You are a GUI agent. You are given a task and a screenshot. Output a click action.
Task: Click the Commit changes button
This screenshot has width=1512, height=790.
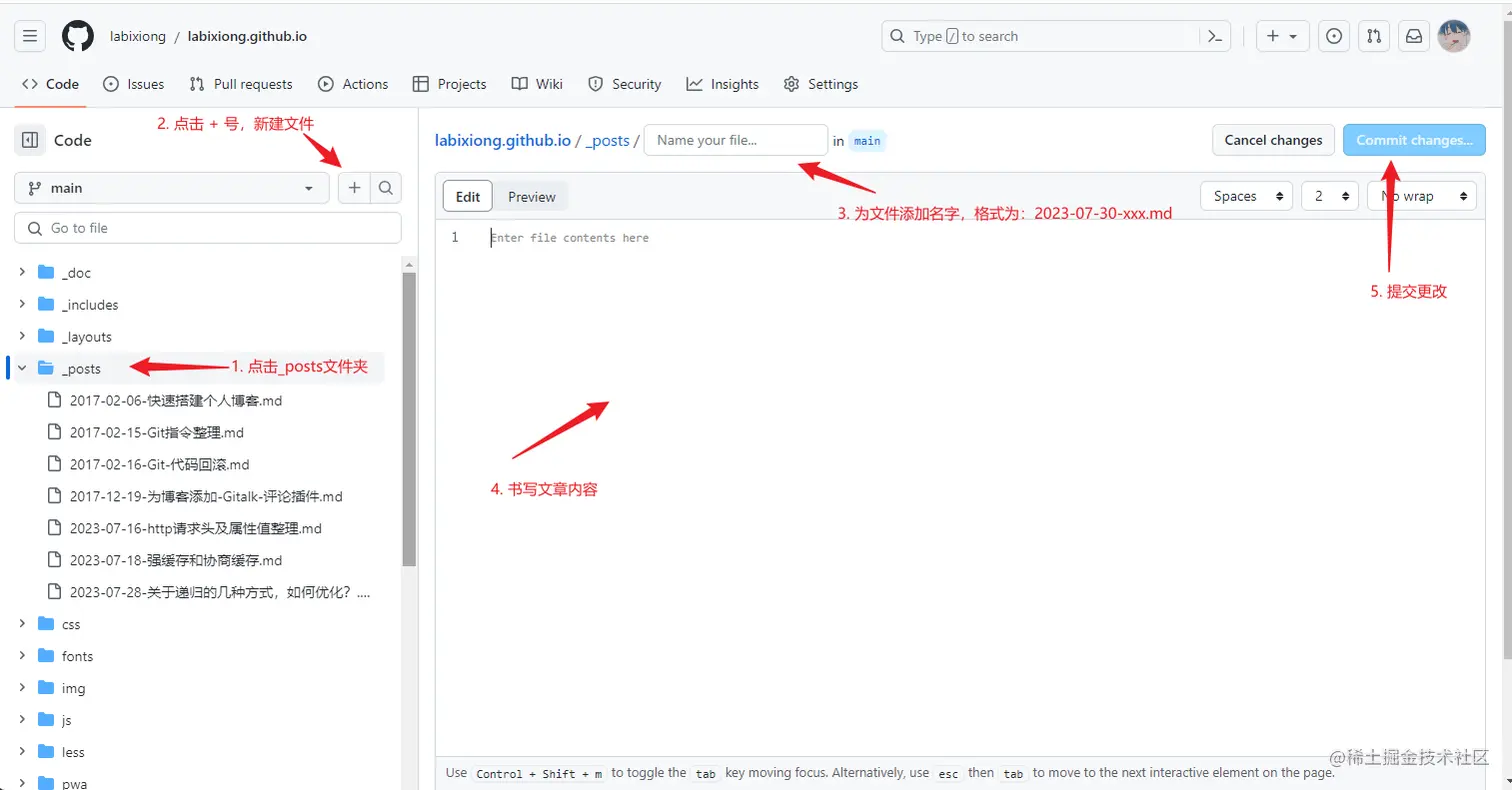[x=1414, y=140]
